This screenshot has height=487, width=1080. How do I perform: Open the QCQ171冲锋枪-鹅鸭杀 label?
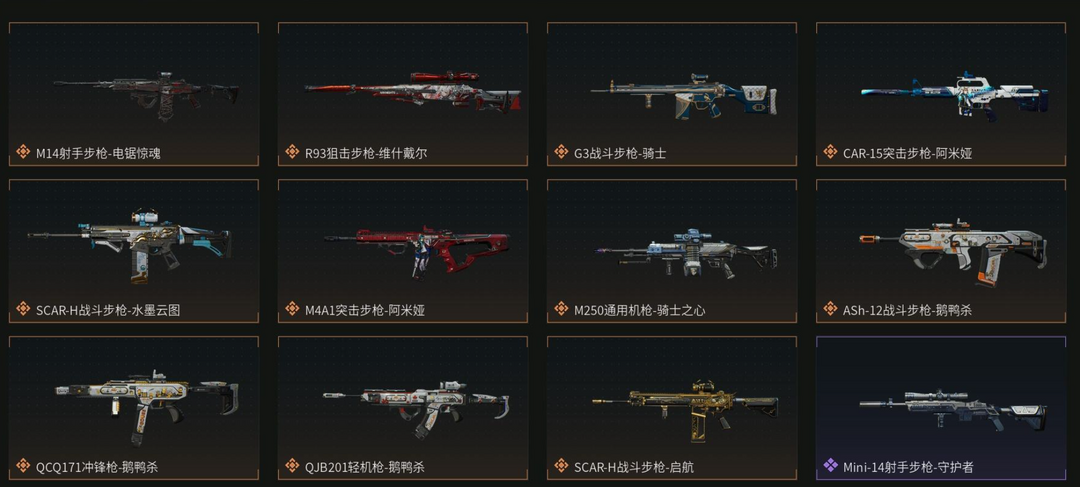pos(97,467)
